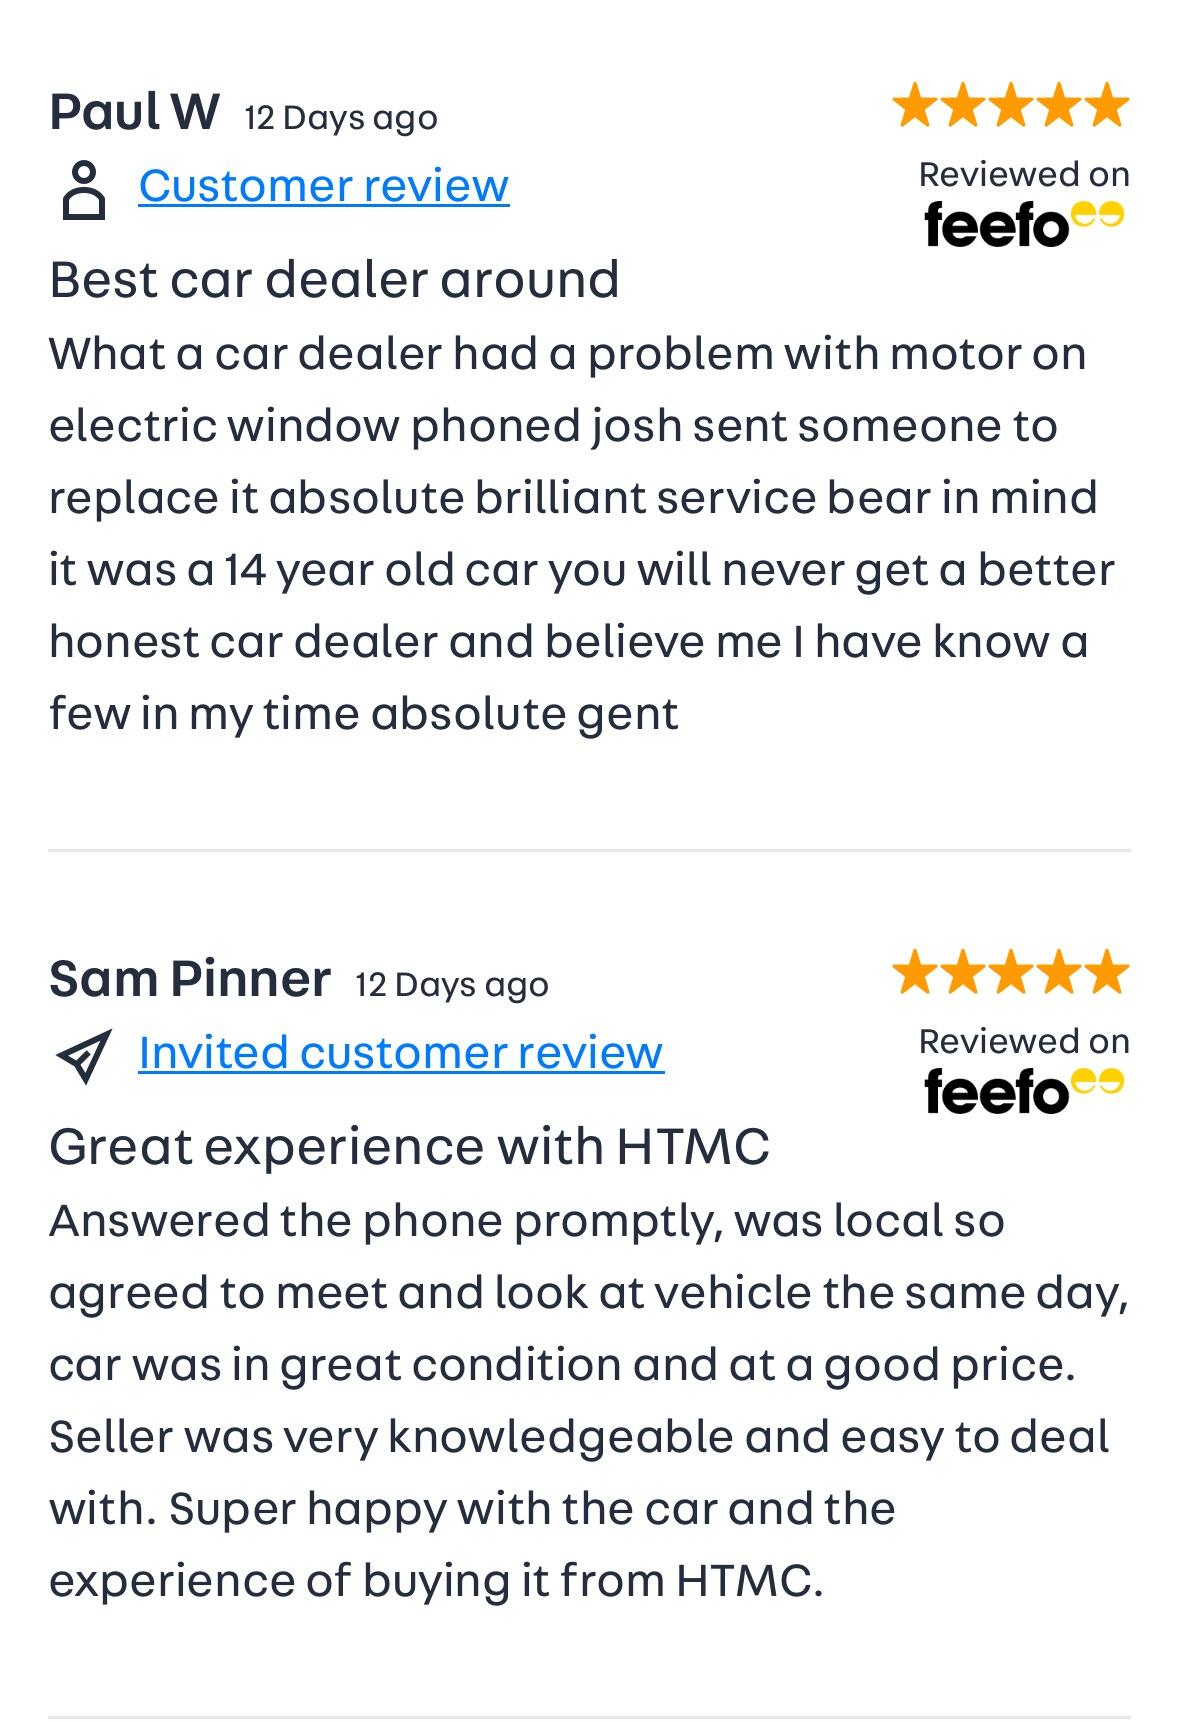1179x1722 pixels.
Task: Click the feefo logo in Paul W's review
Action: (x=1023, y=224)
